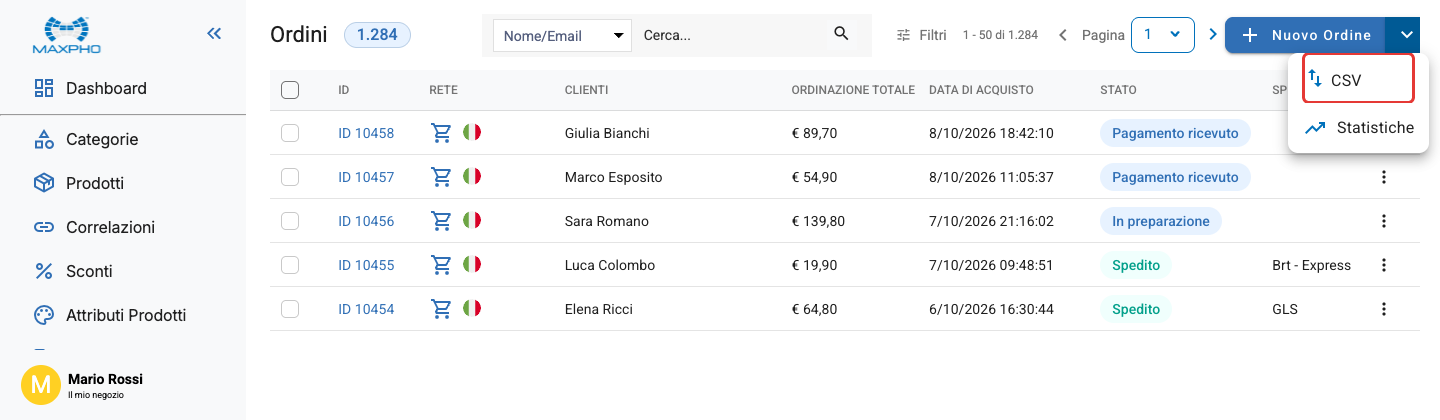Image resolution: width=1440 pixels, height=420 pixels.
Task: Click cart icon in Elena Ricci row
Action: click(x=440, y=309)
